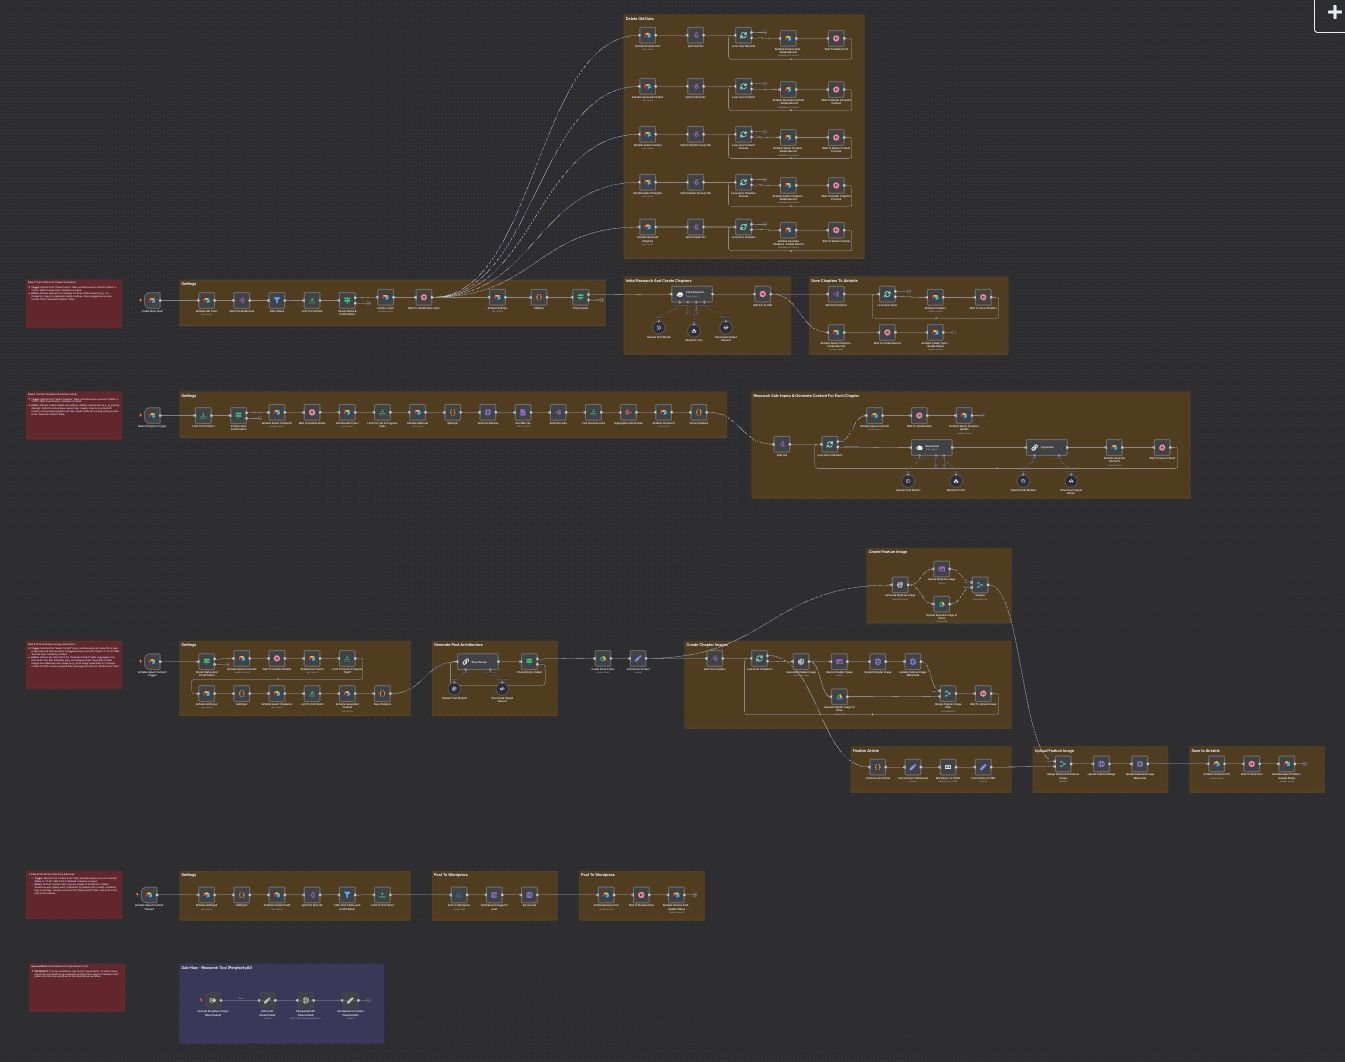Screen dimensions: 1345x1062
Task: Select the Initial Research agent node
Action: tap(692, 294)
